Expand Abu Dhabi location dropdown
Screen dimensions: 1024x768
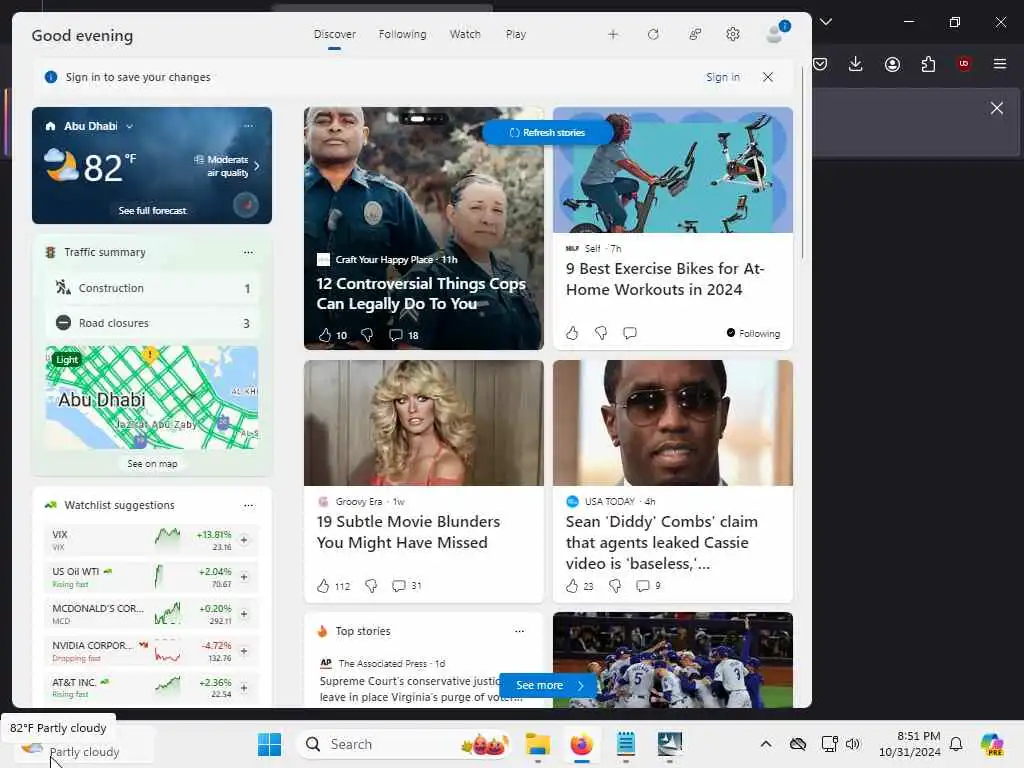point(129,126)
